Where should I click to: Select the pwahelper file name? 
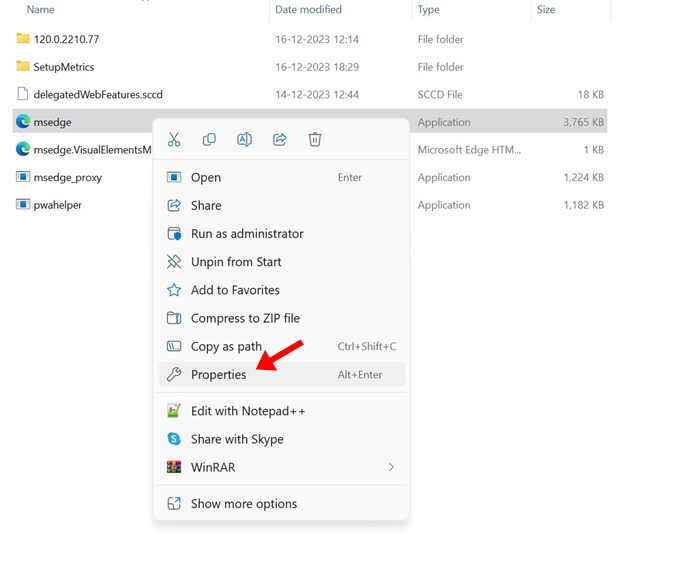(x=58, y=205)
